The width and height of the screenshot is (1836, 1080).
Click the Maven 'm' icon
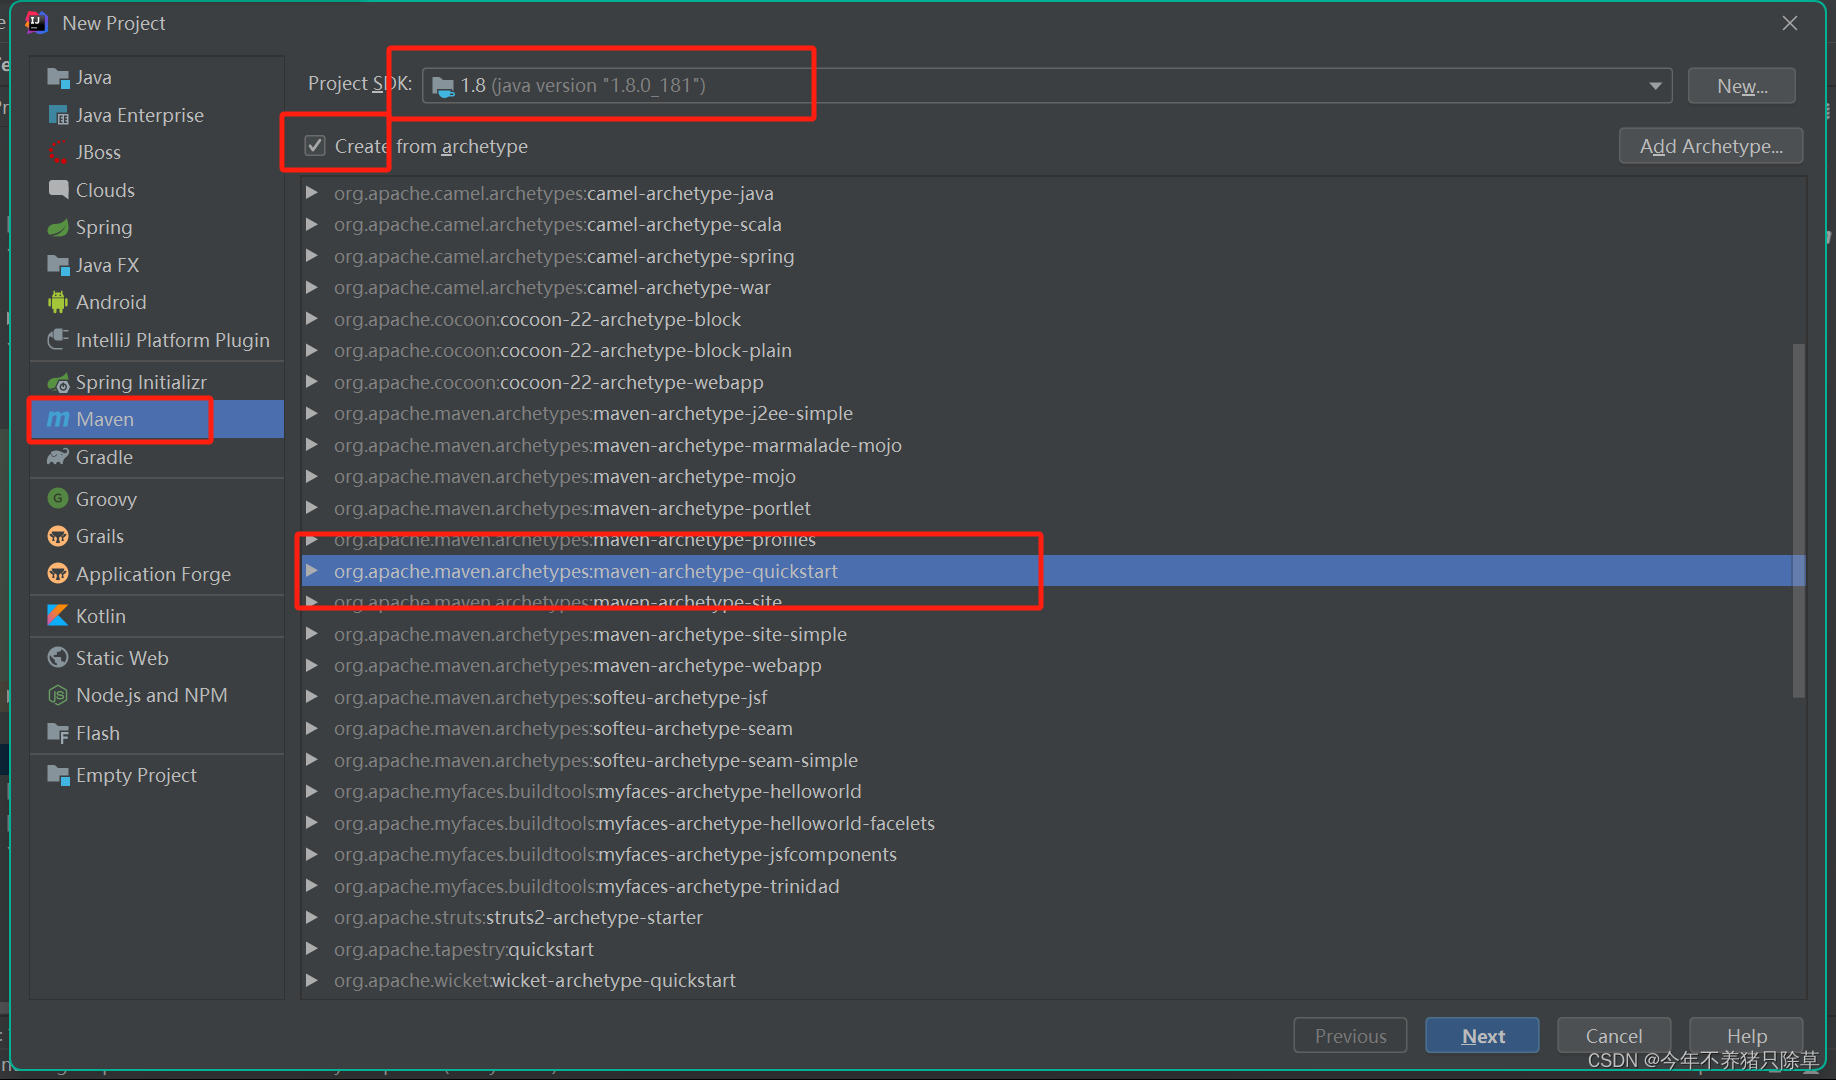(x=58, y=420)
